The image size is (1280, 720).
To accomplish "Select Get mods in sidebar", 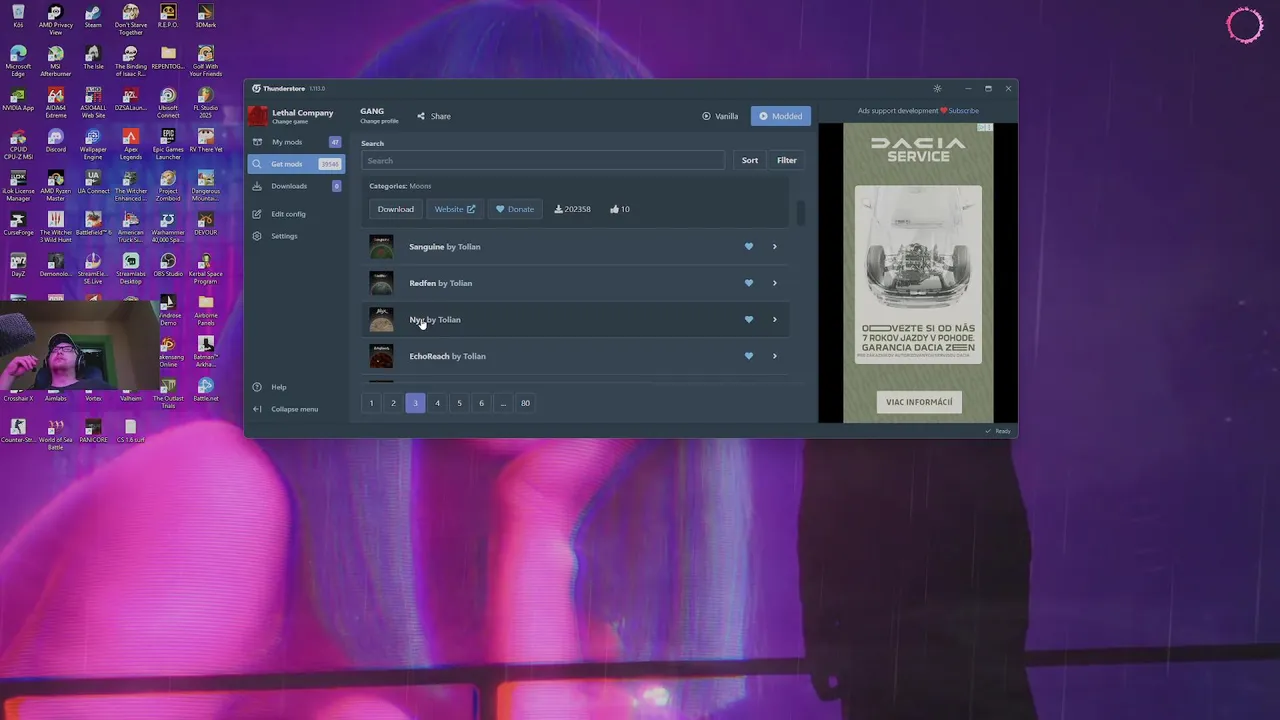I will point(296,164).
